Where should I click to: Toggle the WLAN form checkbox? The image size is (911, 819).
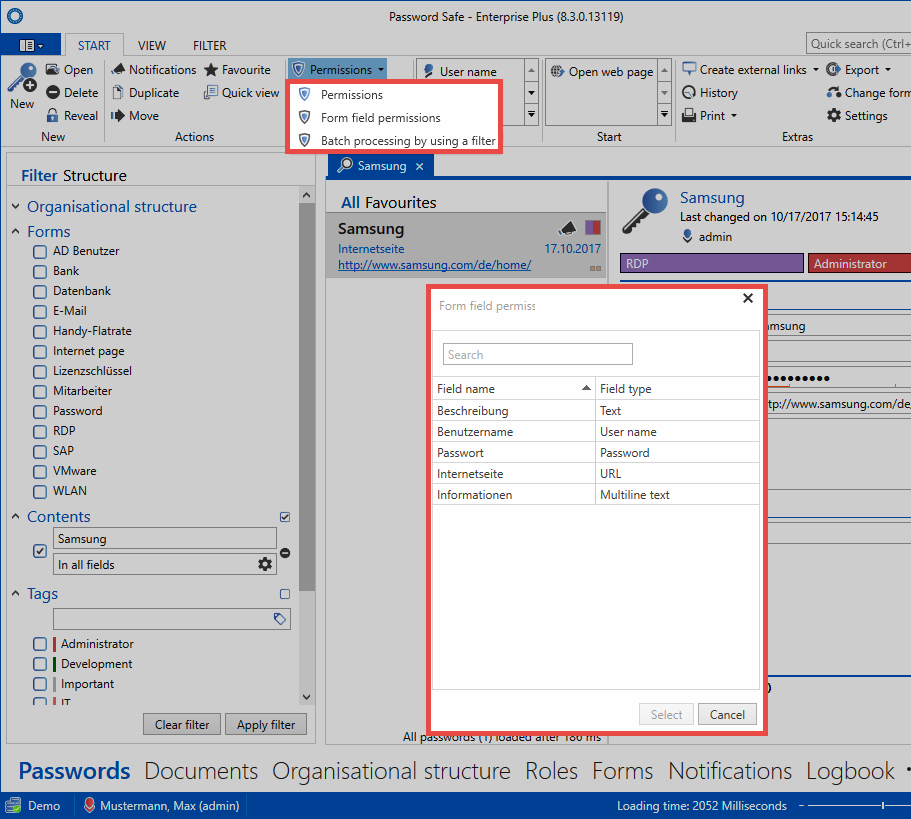pyautogui.click(x=40, y=492)
